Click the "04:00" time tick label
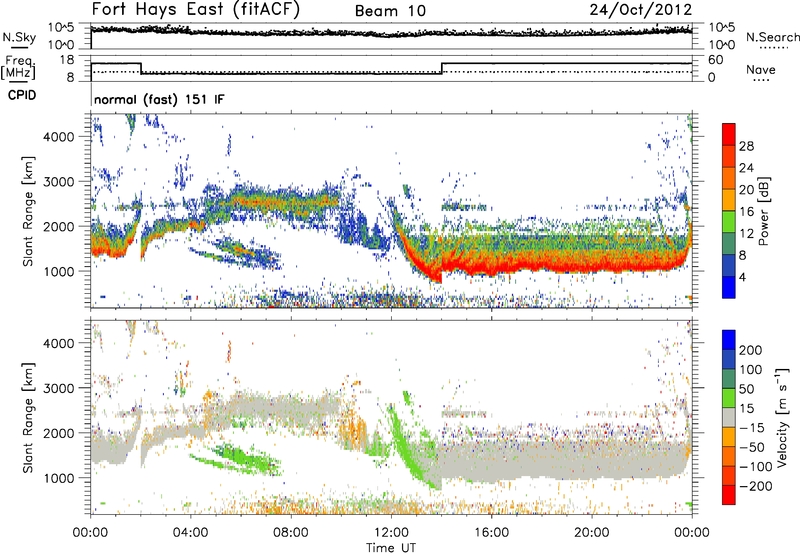This screenshot has height=554, width=800. 190,533
